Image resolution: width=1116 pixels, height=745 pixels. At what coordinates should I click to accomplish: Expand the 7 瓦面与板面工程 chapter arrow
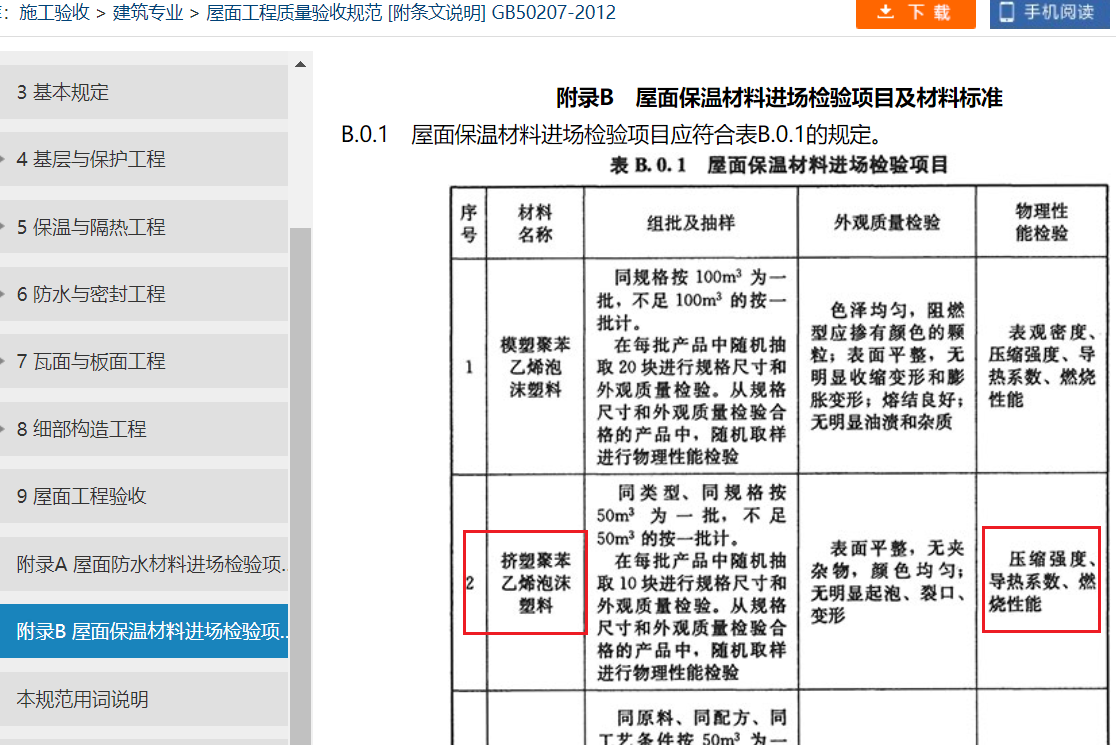[4, 361]
